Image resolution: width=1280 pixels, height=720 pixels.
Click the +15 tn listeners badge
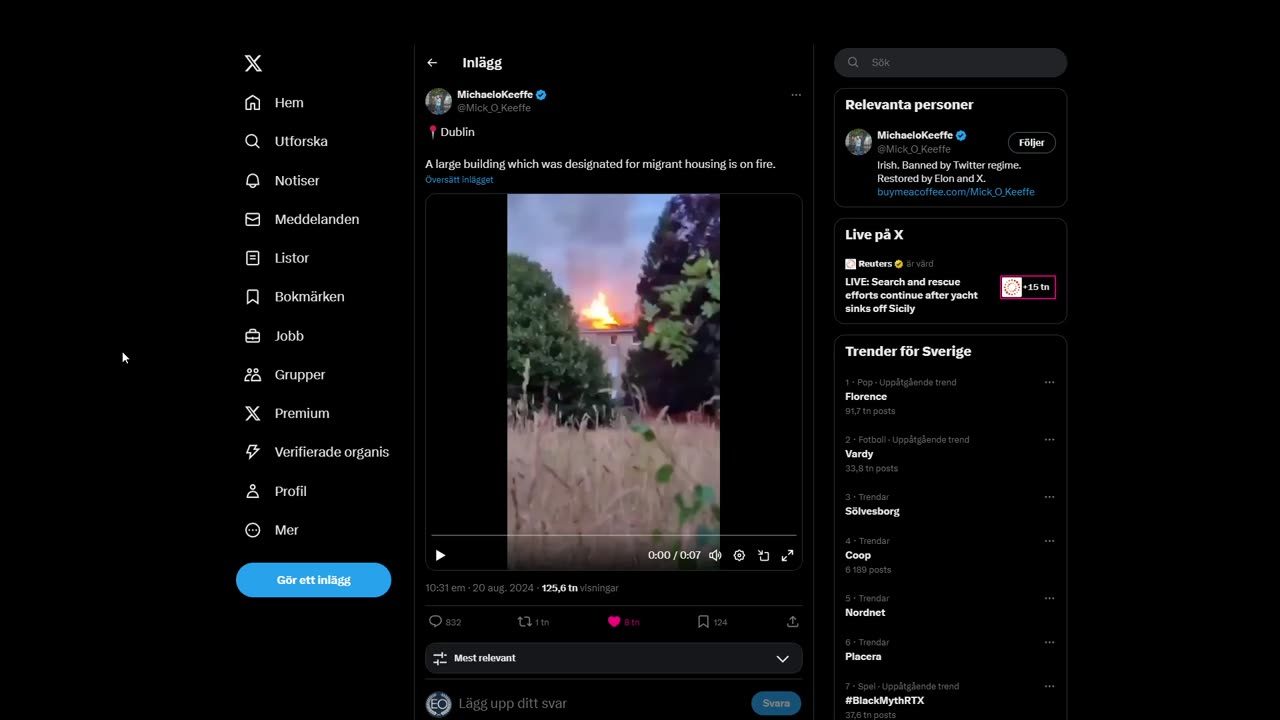pos(1028,287)
